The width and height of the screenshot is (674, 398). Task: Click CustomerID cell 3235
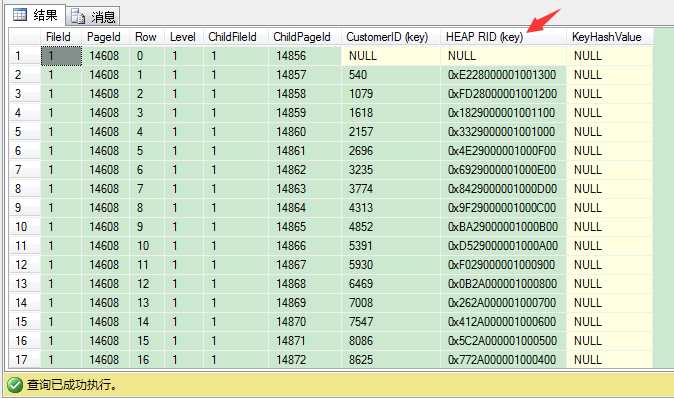pos(391,170)
